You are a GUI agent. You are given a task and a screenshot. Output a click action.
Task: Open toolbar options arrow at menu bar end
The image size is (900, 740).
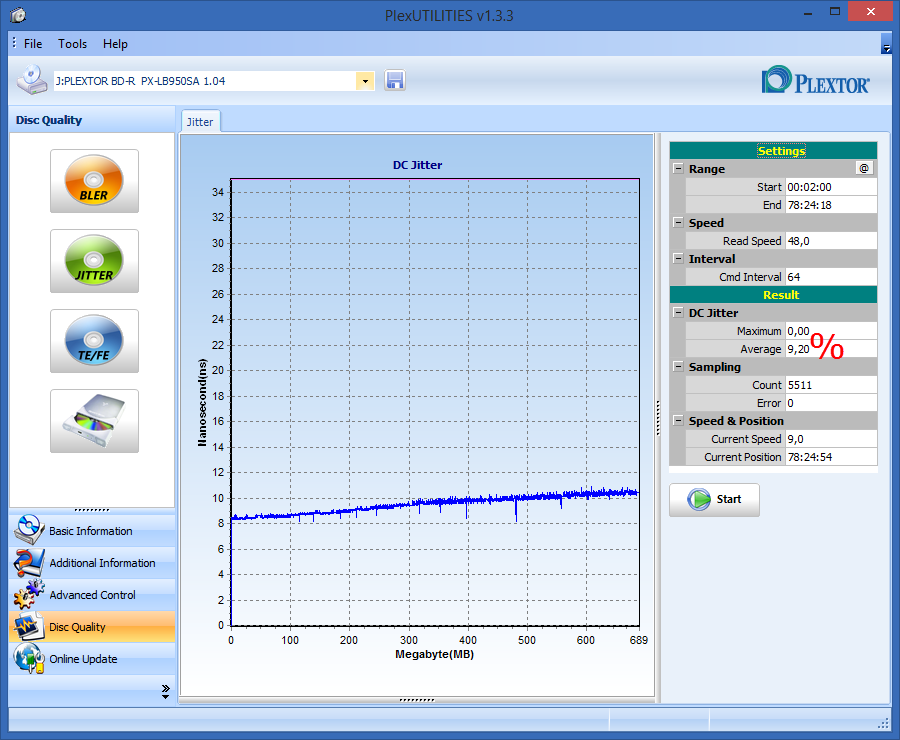886,44
